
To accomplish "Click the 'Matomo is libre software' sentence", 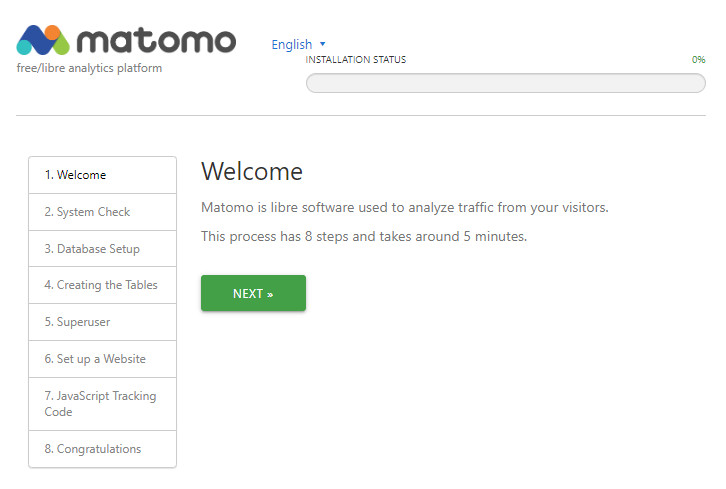I will (x=404, y=208).
